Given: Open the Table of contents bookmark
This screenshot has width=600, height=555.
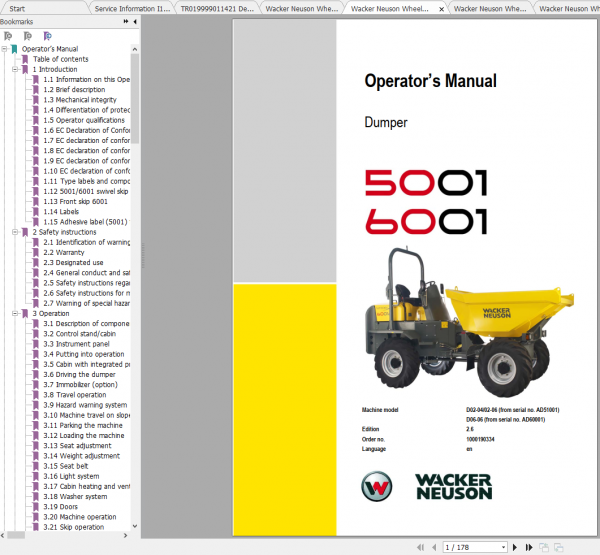Looking at the screenshot, I should [x=60, y=59].
